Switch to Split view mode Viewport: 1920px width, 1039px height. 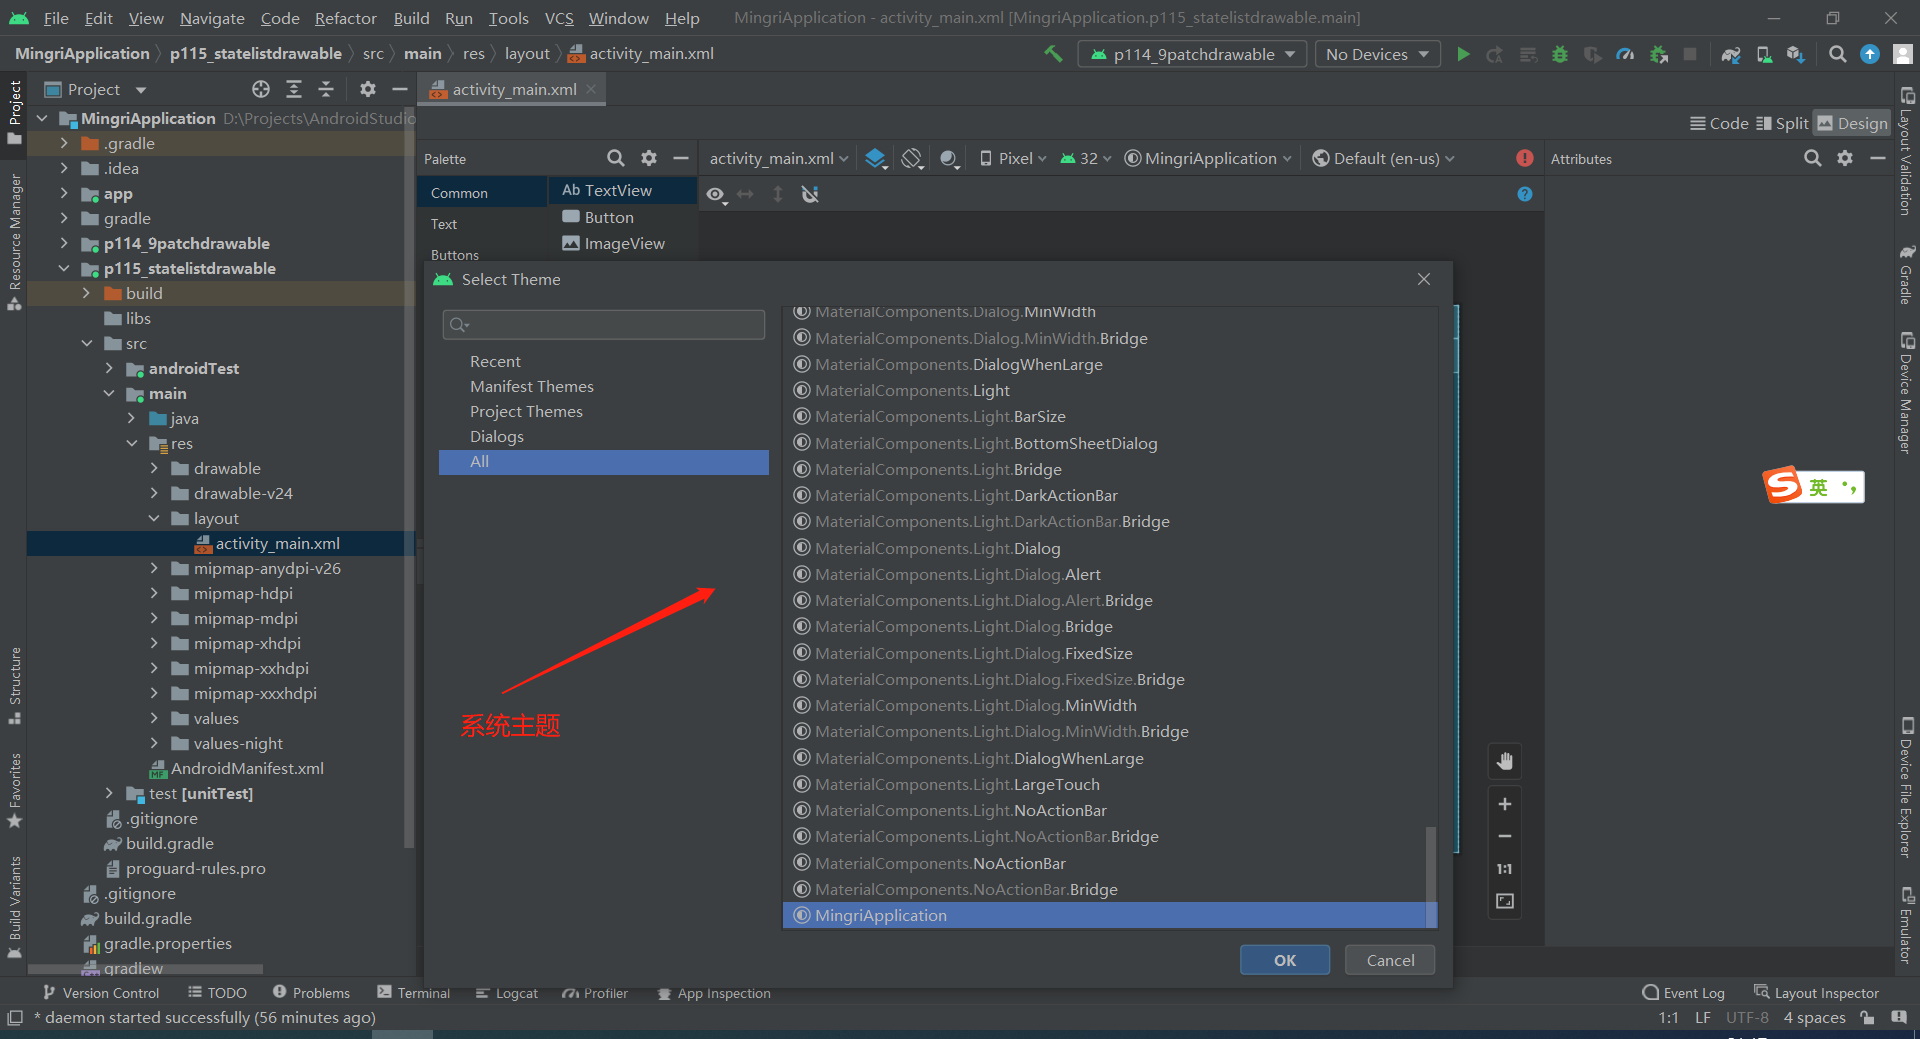tap(1782, 123)
